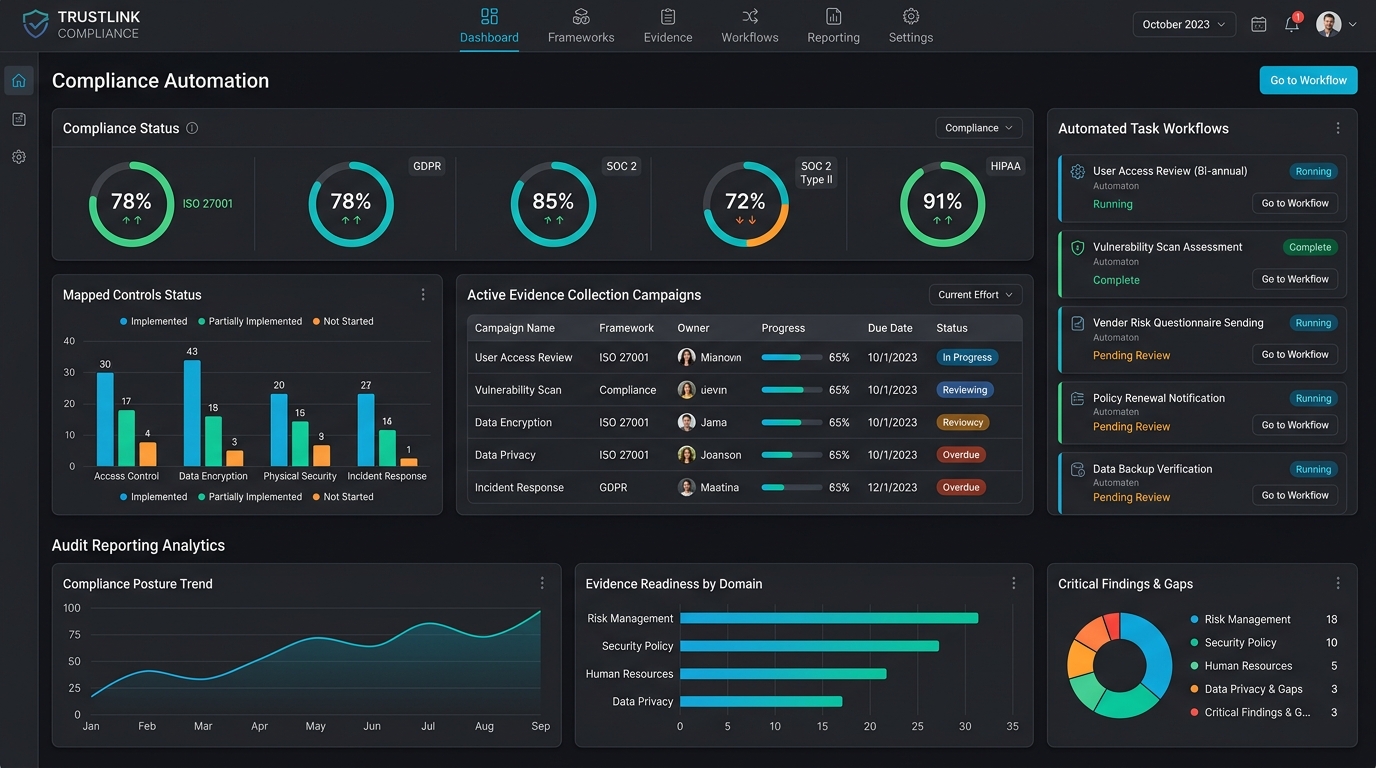This screenshot has height=768, width=1376.
Task: Click the Vulnerability Scan Assessment shield icon
Action: (x=1077, y=247)
